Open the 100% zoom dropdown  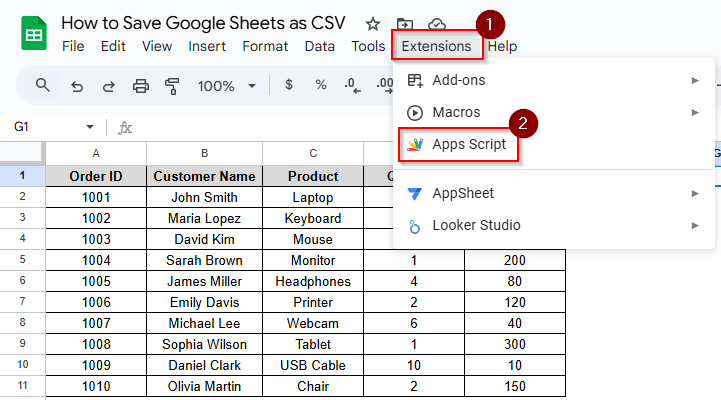227,86
